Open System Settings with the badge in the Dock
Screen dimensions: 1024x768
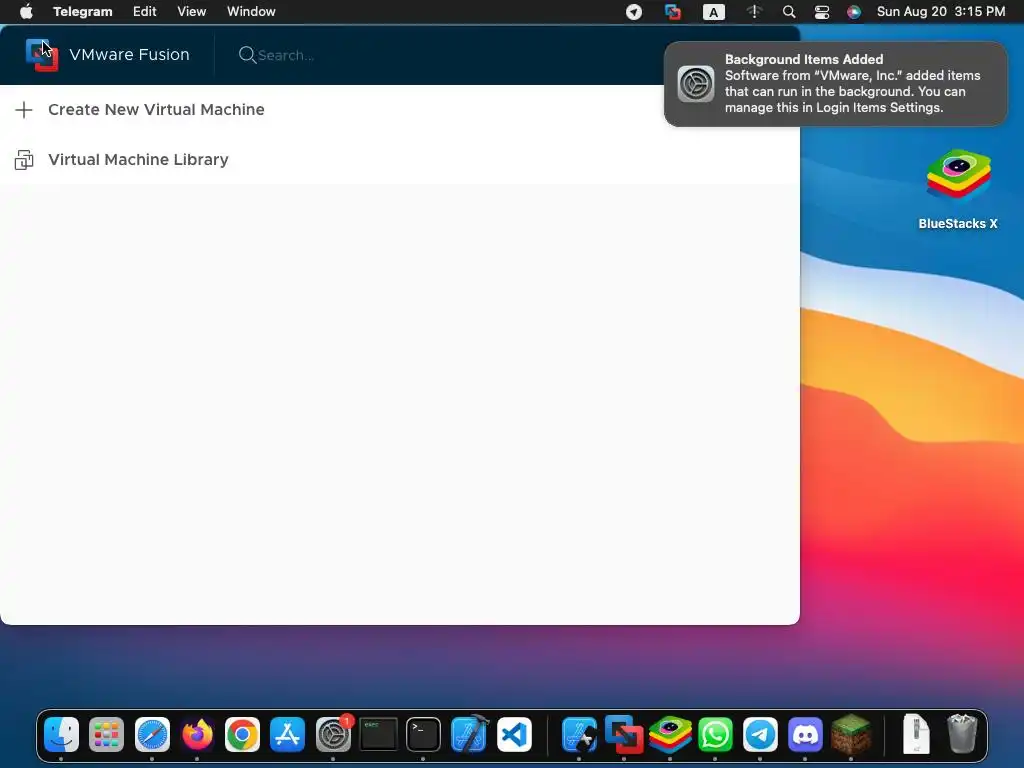tap(333, 735)
